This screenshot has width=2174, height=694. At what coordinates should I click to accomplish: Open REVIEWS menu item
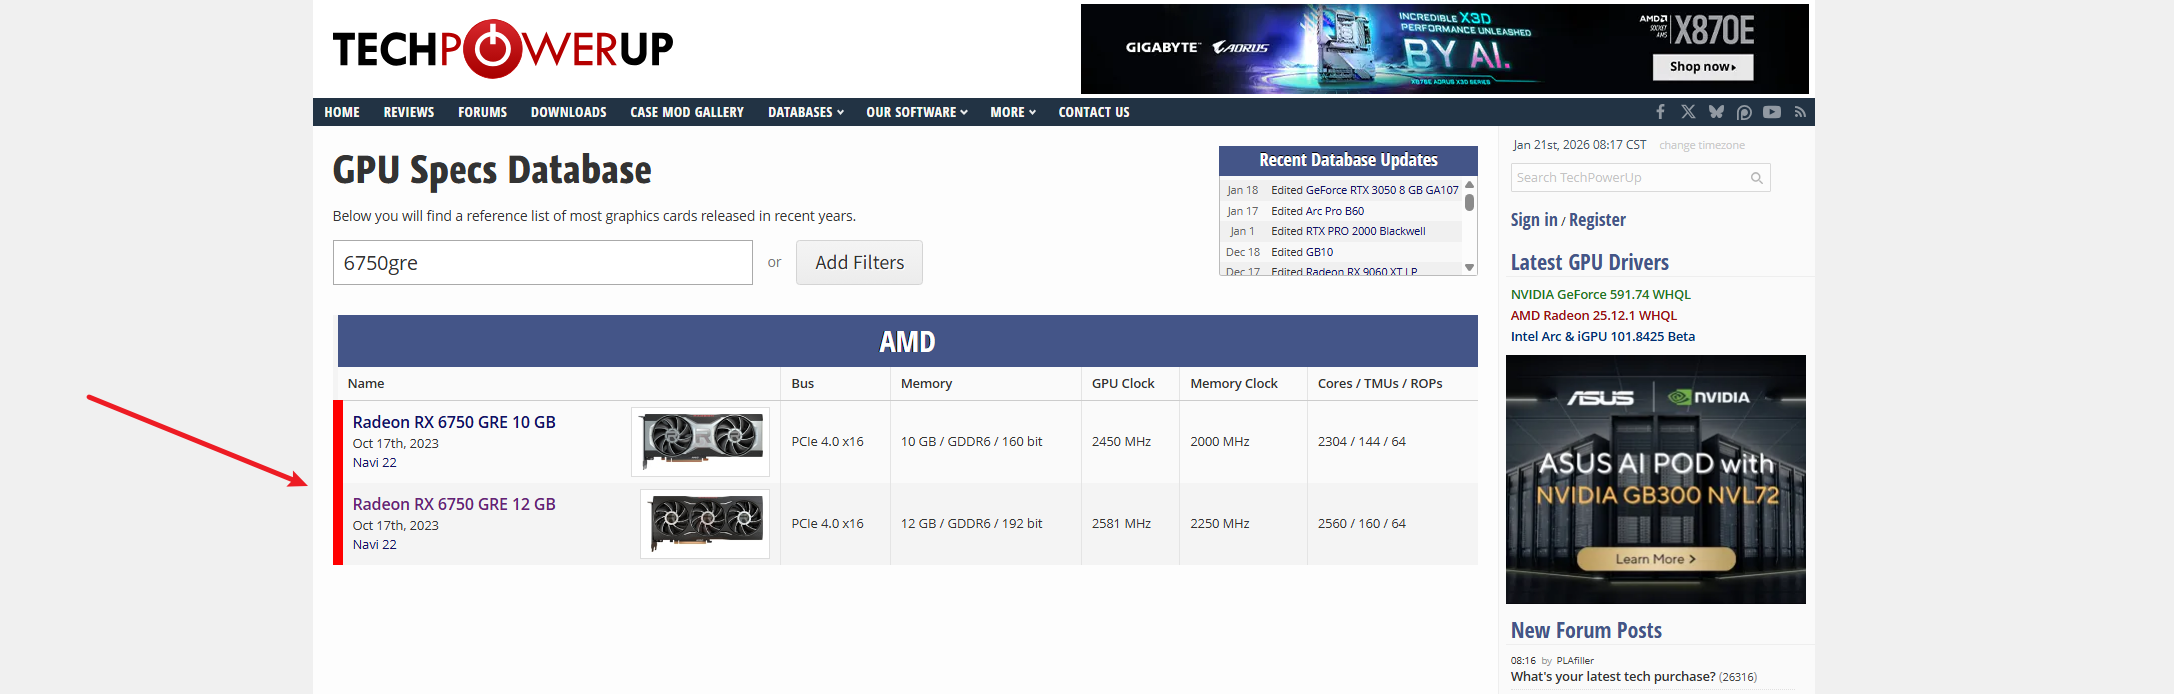click(x=409, y=112)
